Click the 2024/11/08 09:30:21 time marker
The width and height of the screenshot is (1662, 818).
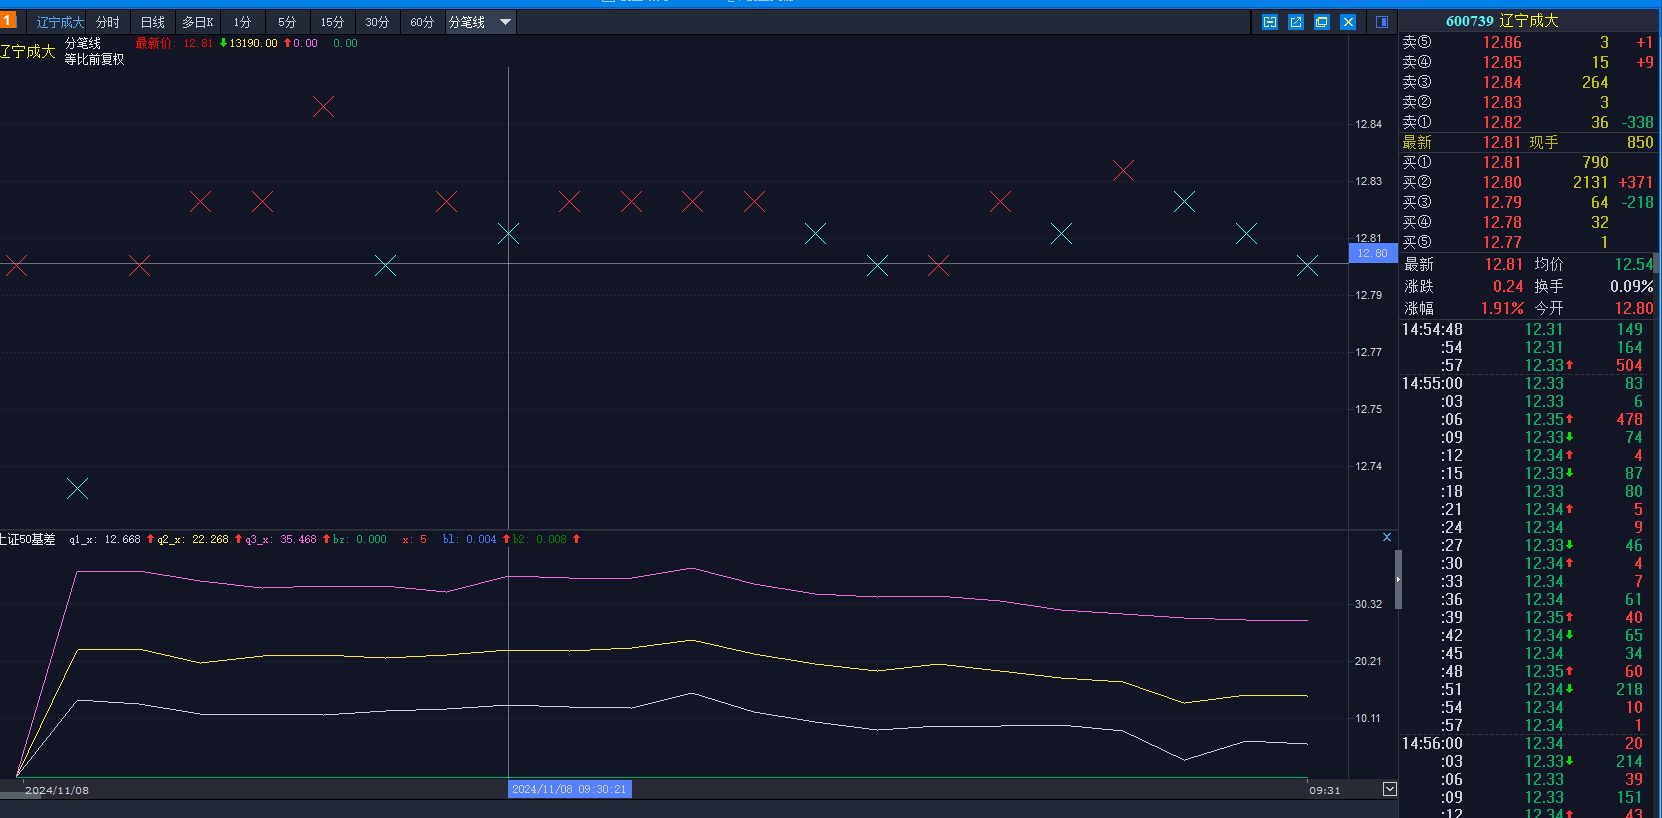569,789
